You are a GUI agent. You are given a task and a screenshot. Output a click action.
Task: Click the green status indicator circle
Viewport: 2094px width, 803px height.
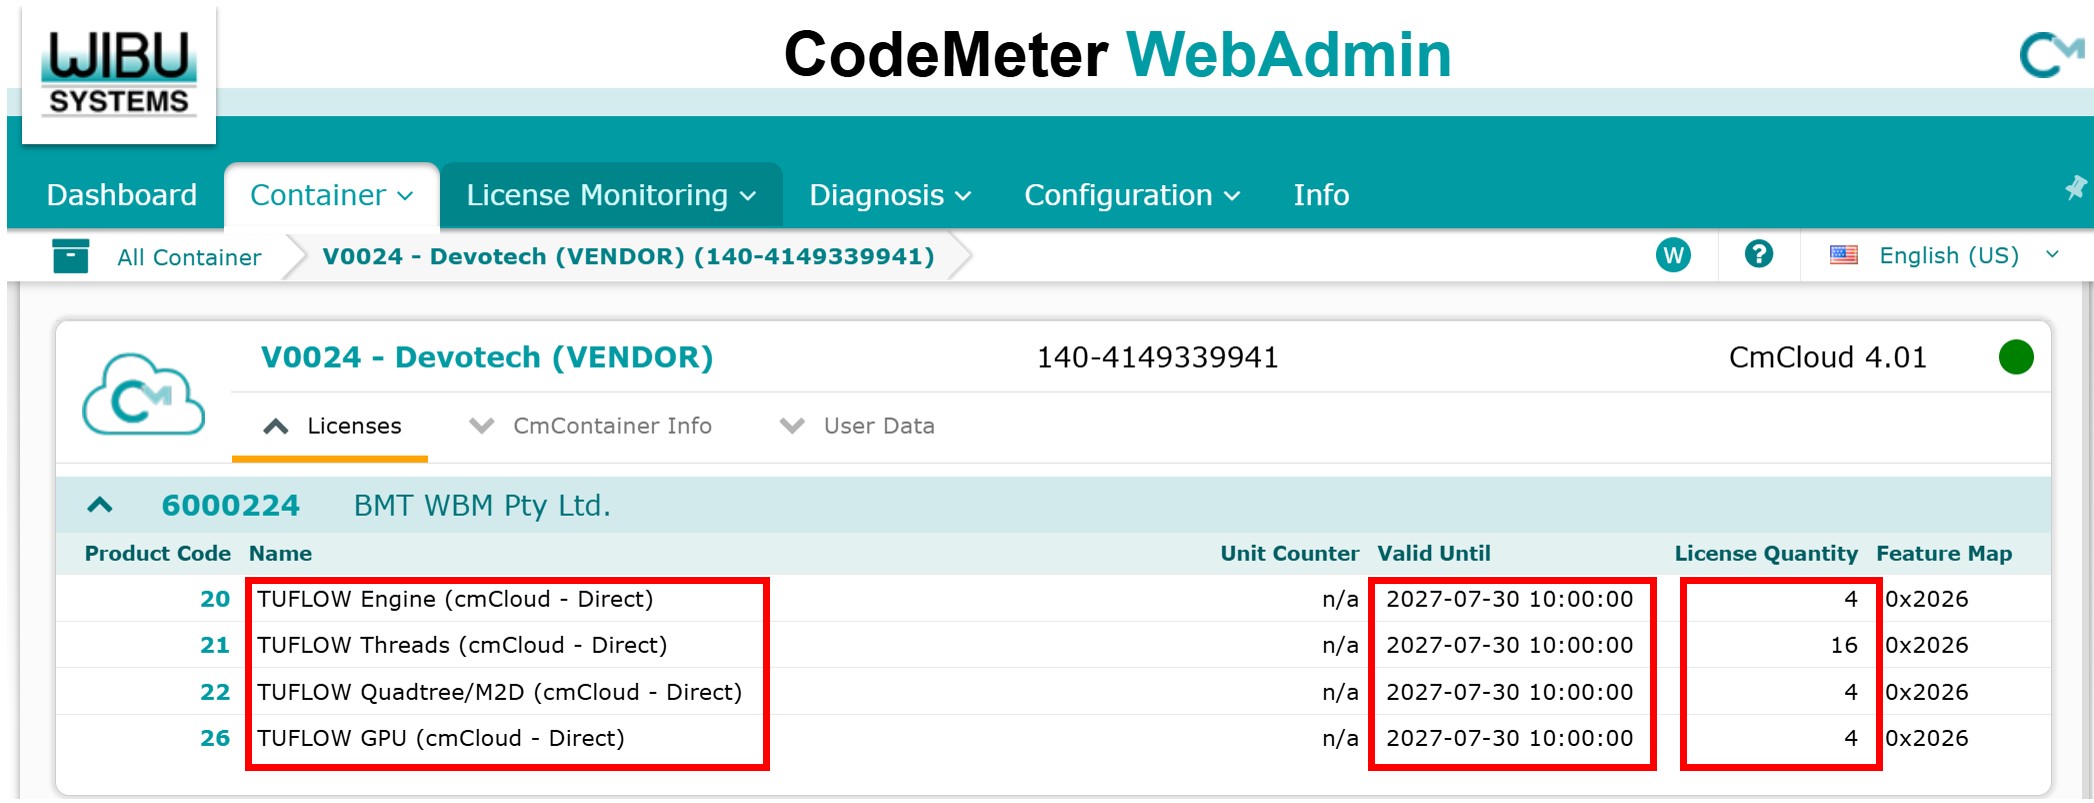(x=2015, y=357)
